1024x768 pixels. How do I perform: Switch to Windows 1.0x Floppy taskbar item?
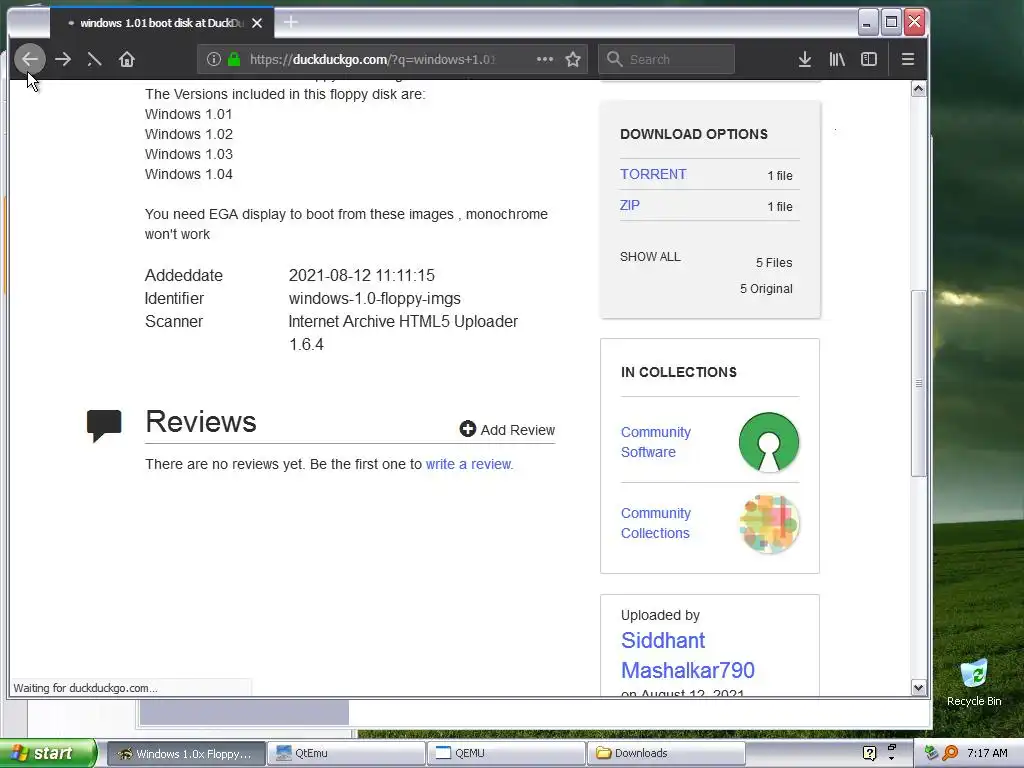tap(185, 753)
